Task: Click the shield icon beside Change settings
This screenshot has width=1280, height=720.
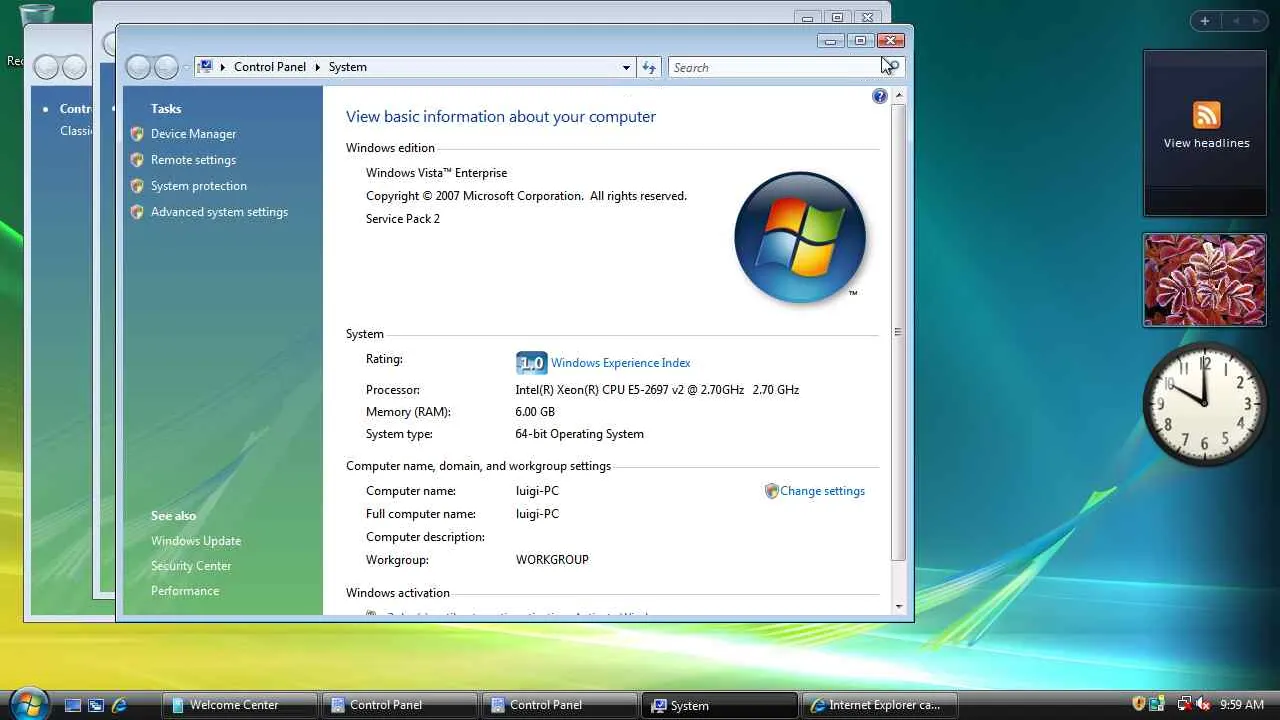Action: pyautogui.click(x=771, y=491)
